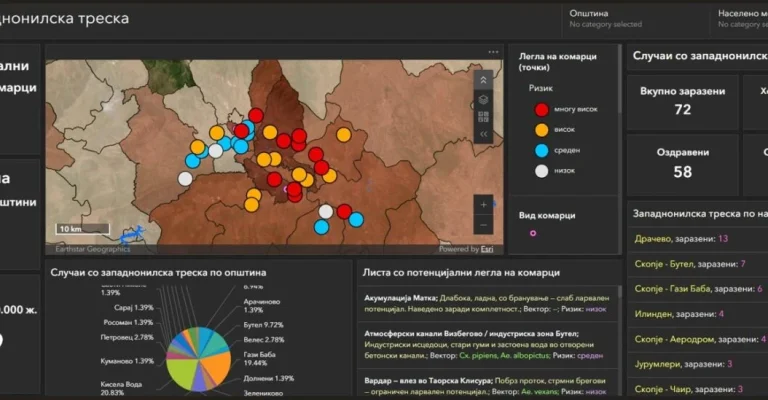Click the 'Ризик' legend subheading
This screenshot has width=768, height=400.
point(540,88)
